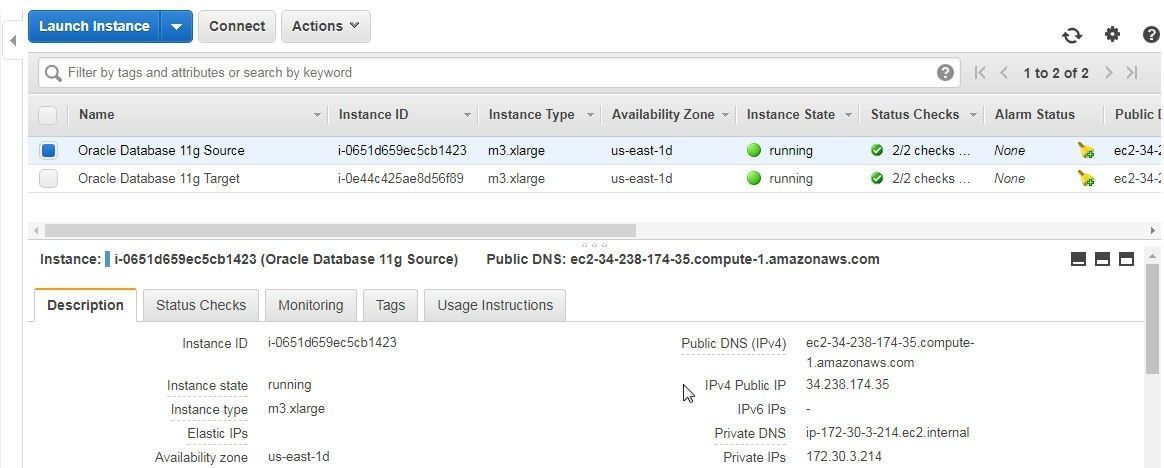
Task: Click the status check icon for Source instance
Action: [877, 151]
